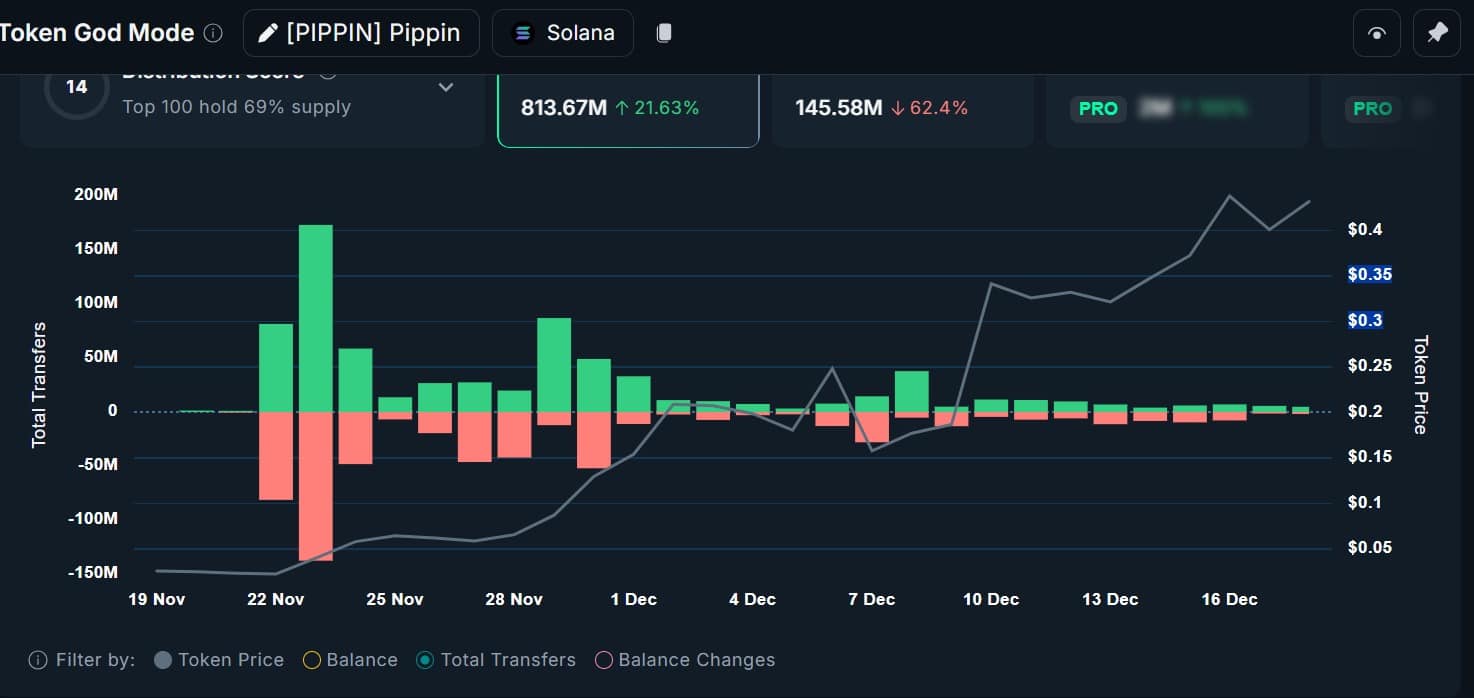Click info icon next to Token God Mode
Image resolution: width=1474 pixels, height=698 pixels.
click(213, 33)
